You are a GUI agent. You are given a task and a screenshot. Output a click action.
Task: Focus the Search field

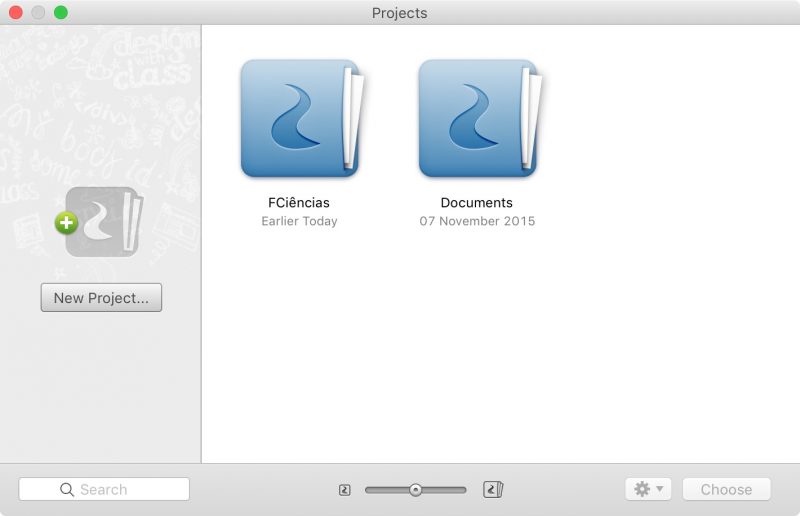click(x=104, y=489)
